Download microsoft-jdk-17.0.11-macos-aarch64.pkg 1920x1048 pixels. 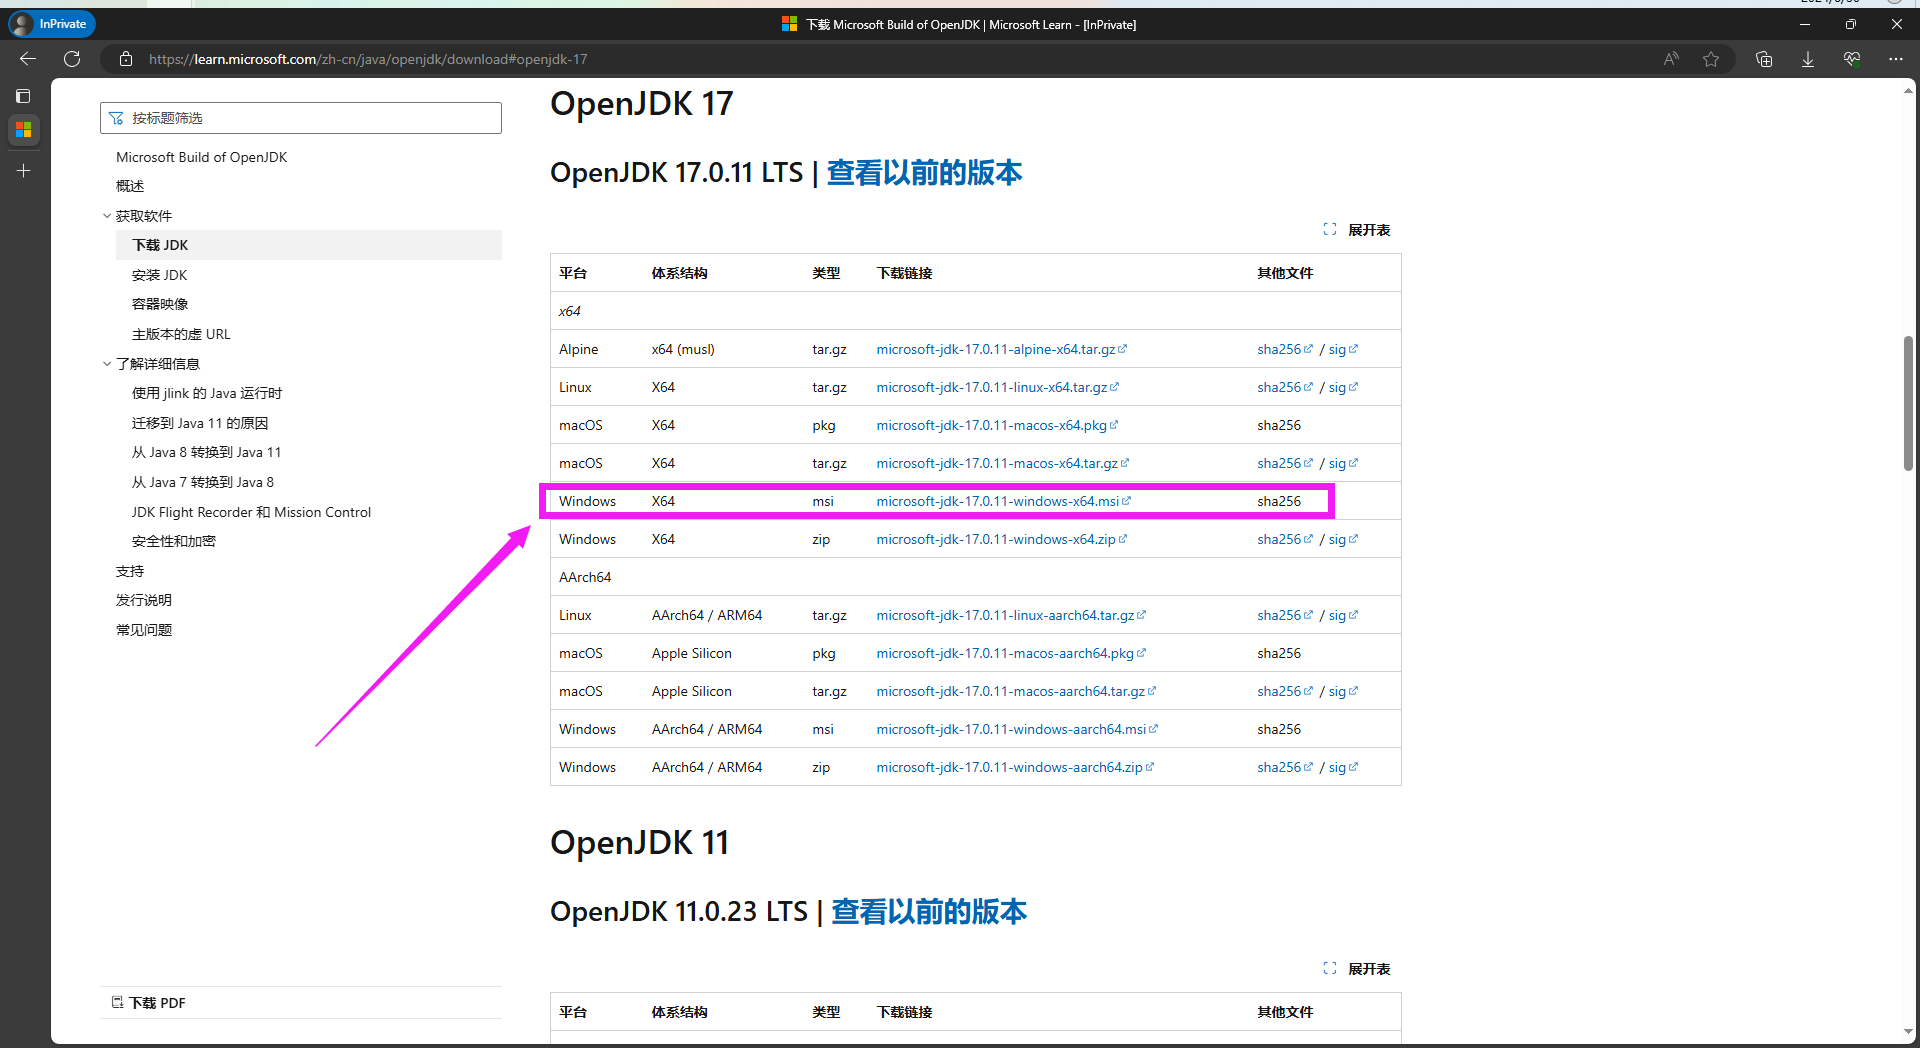[1011, 653]
